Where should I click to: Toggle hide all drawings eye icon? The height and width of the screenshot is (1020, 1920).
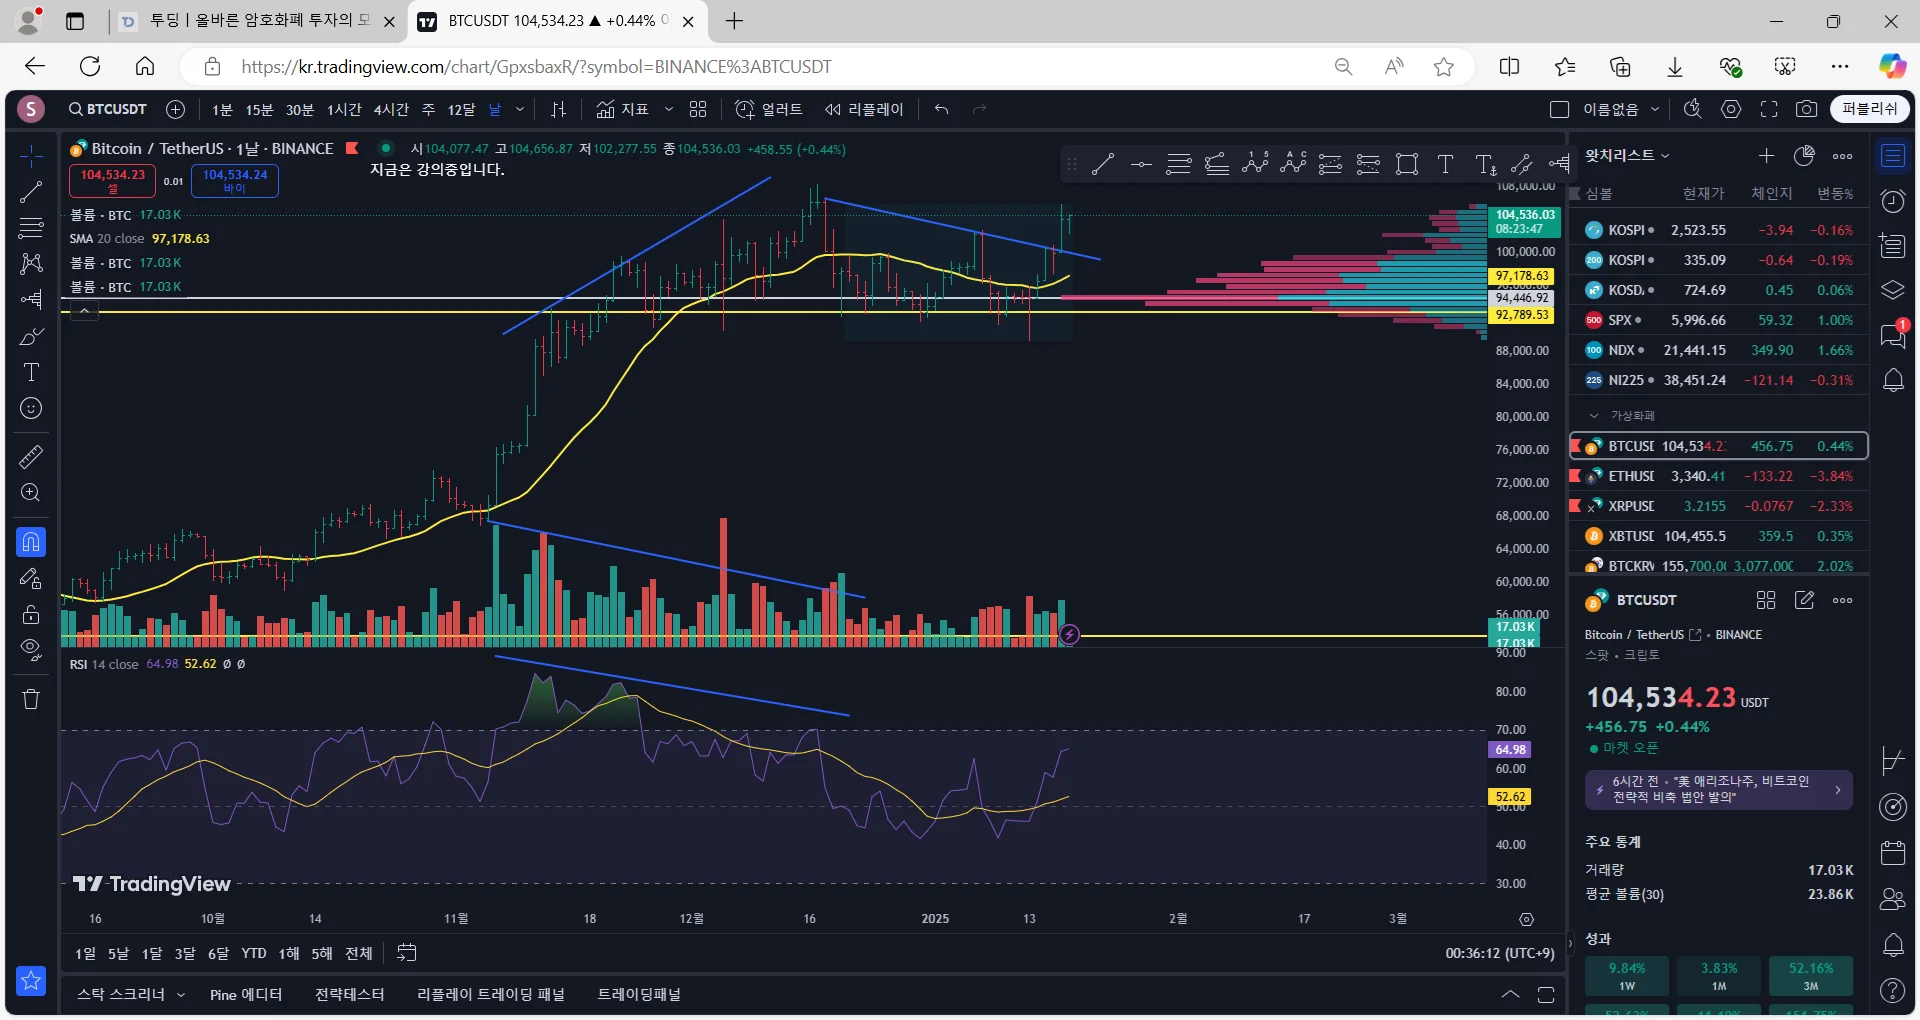click(31, 650)
